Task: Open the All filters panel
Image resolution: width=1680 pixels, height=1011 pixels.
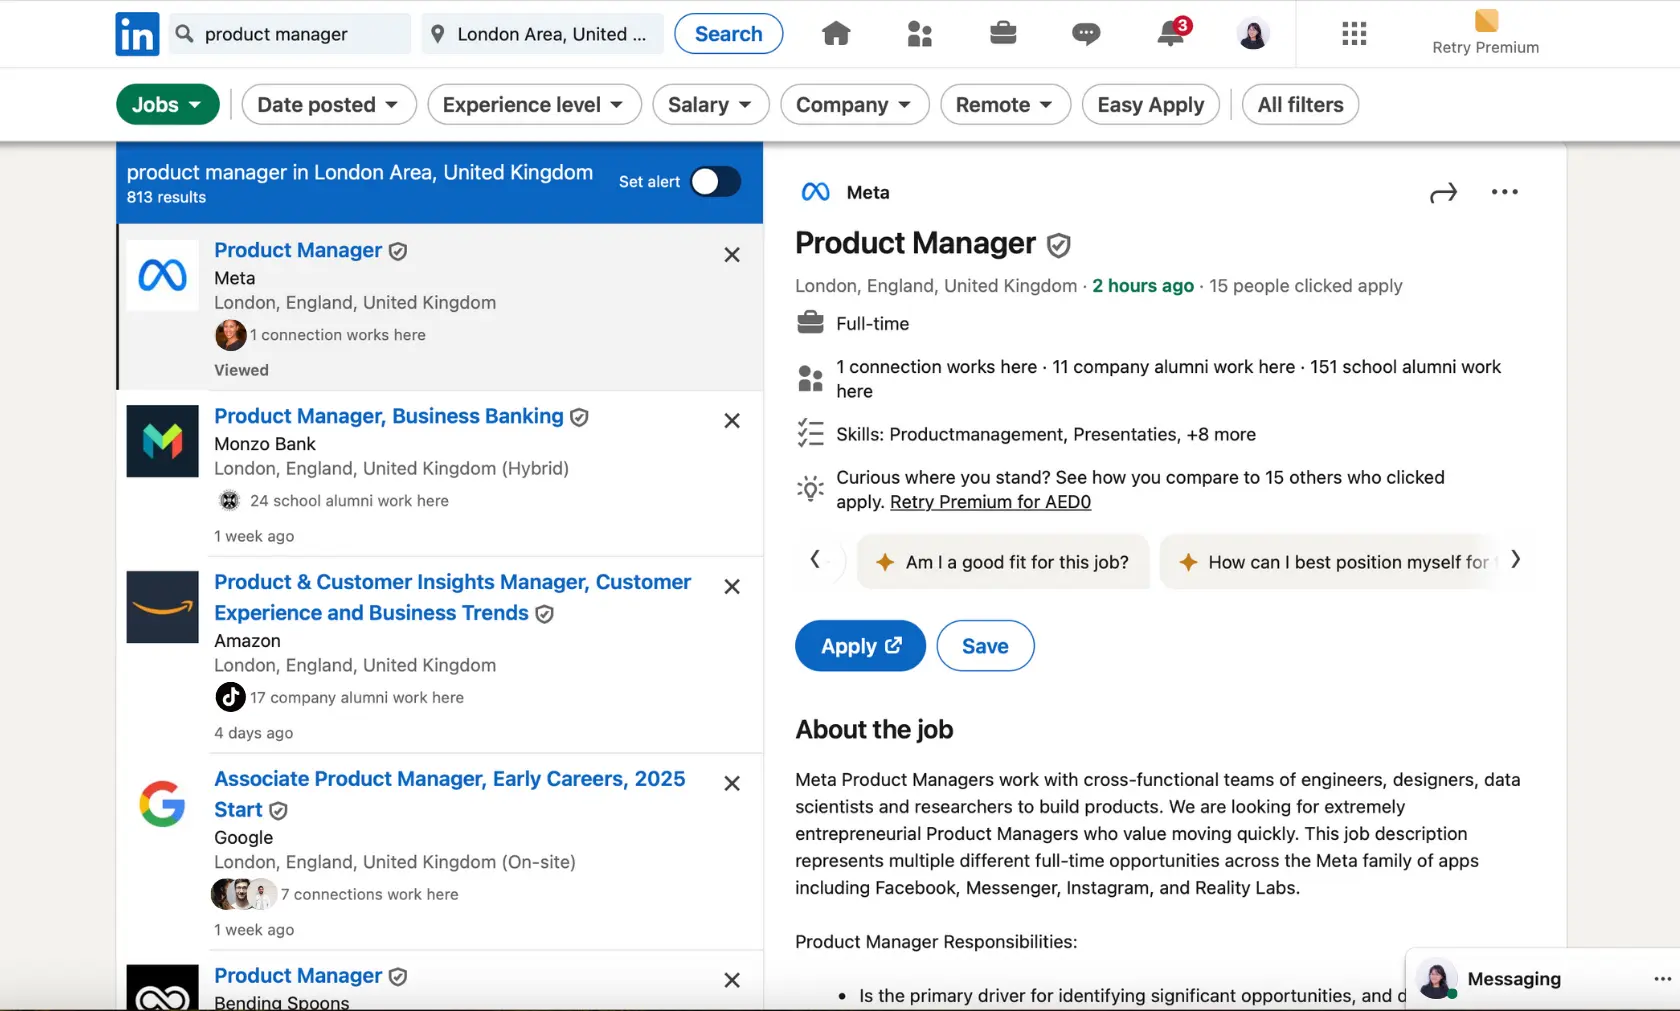Action: (1300, 105)
